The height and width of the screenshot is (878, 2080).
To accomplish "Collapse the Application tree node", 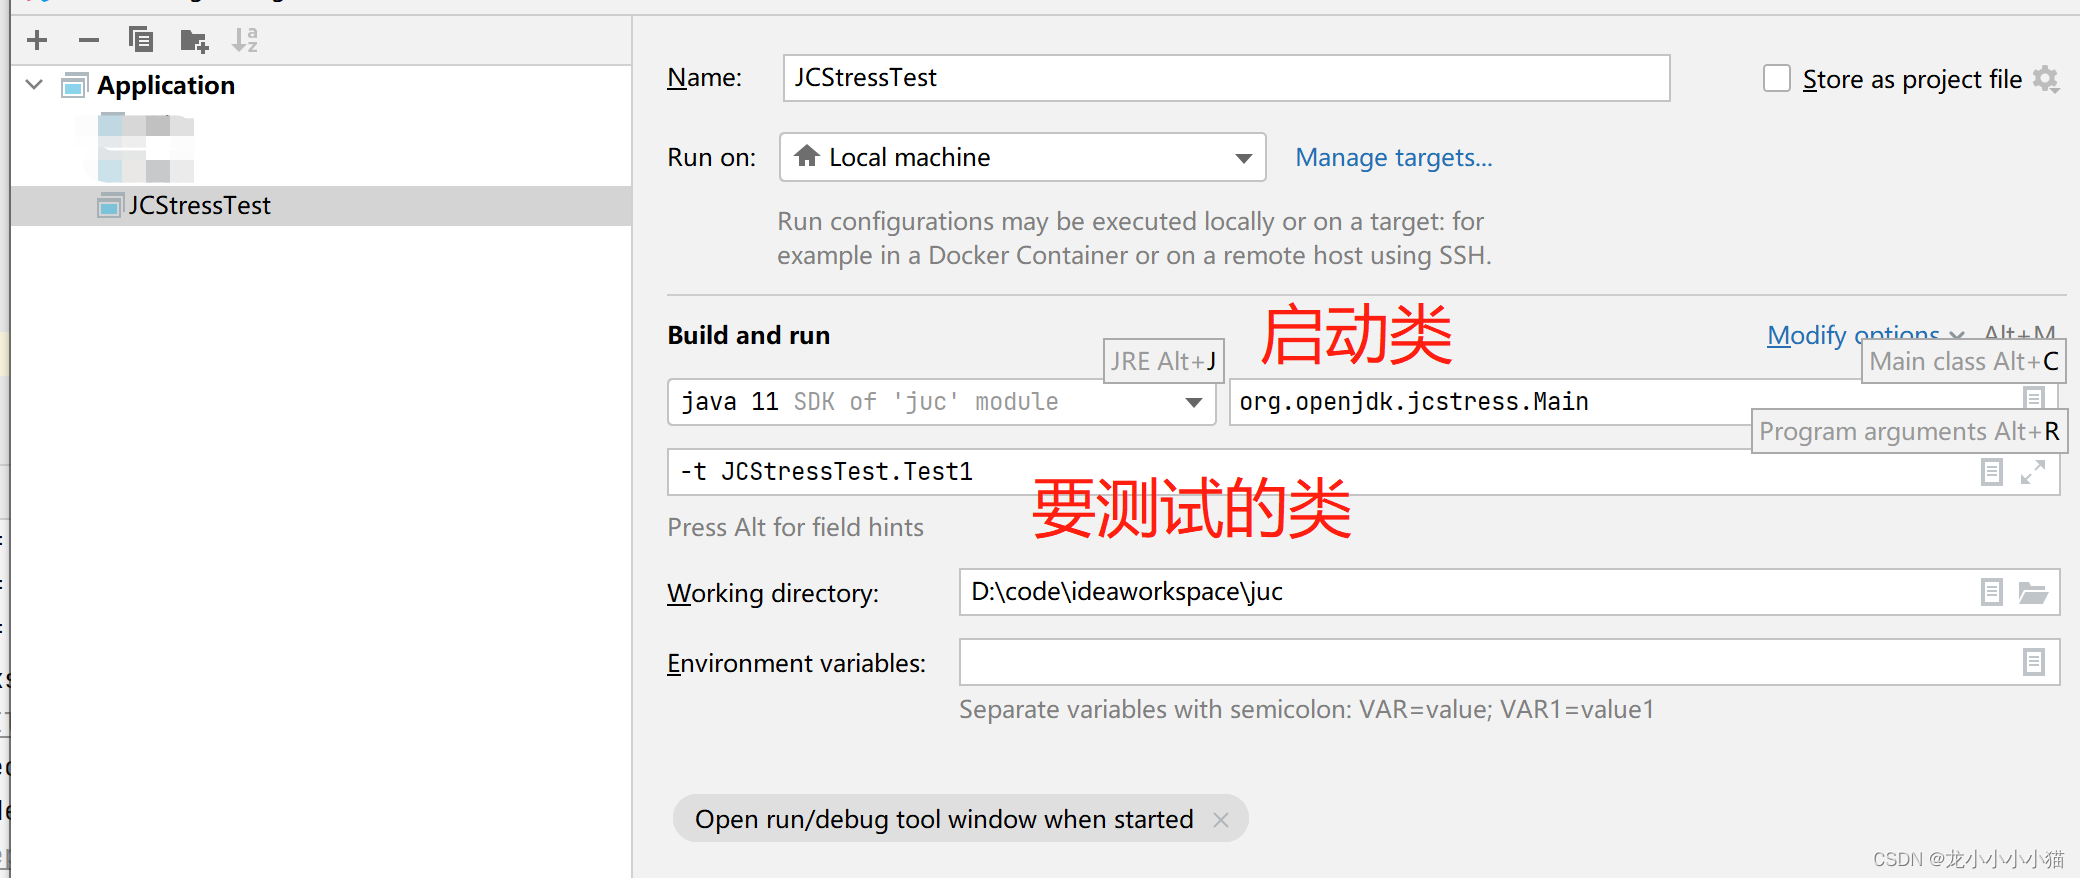I will pos(35,85).
